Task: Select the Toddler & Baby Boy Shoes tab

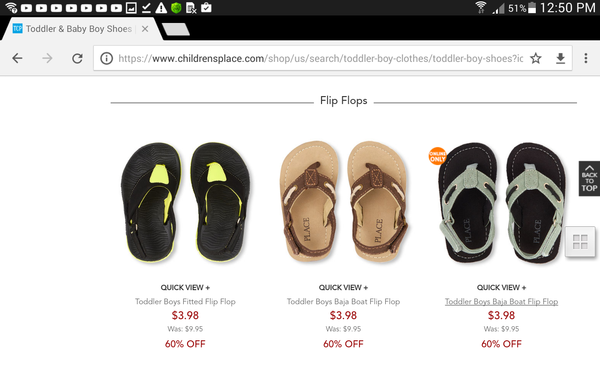Action: (78, 29)
